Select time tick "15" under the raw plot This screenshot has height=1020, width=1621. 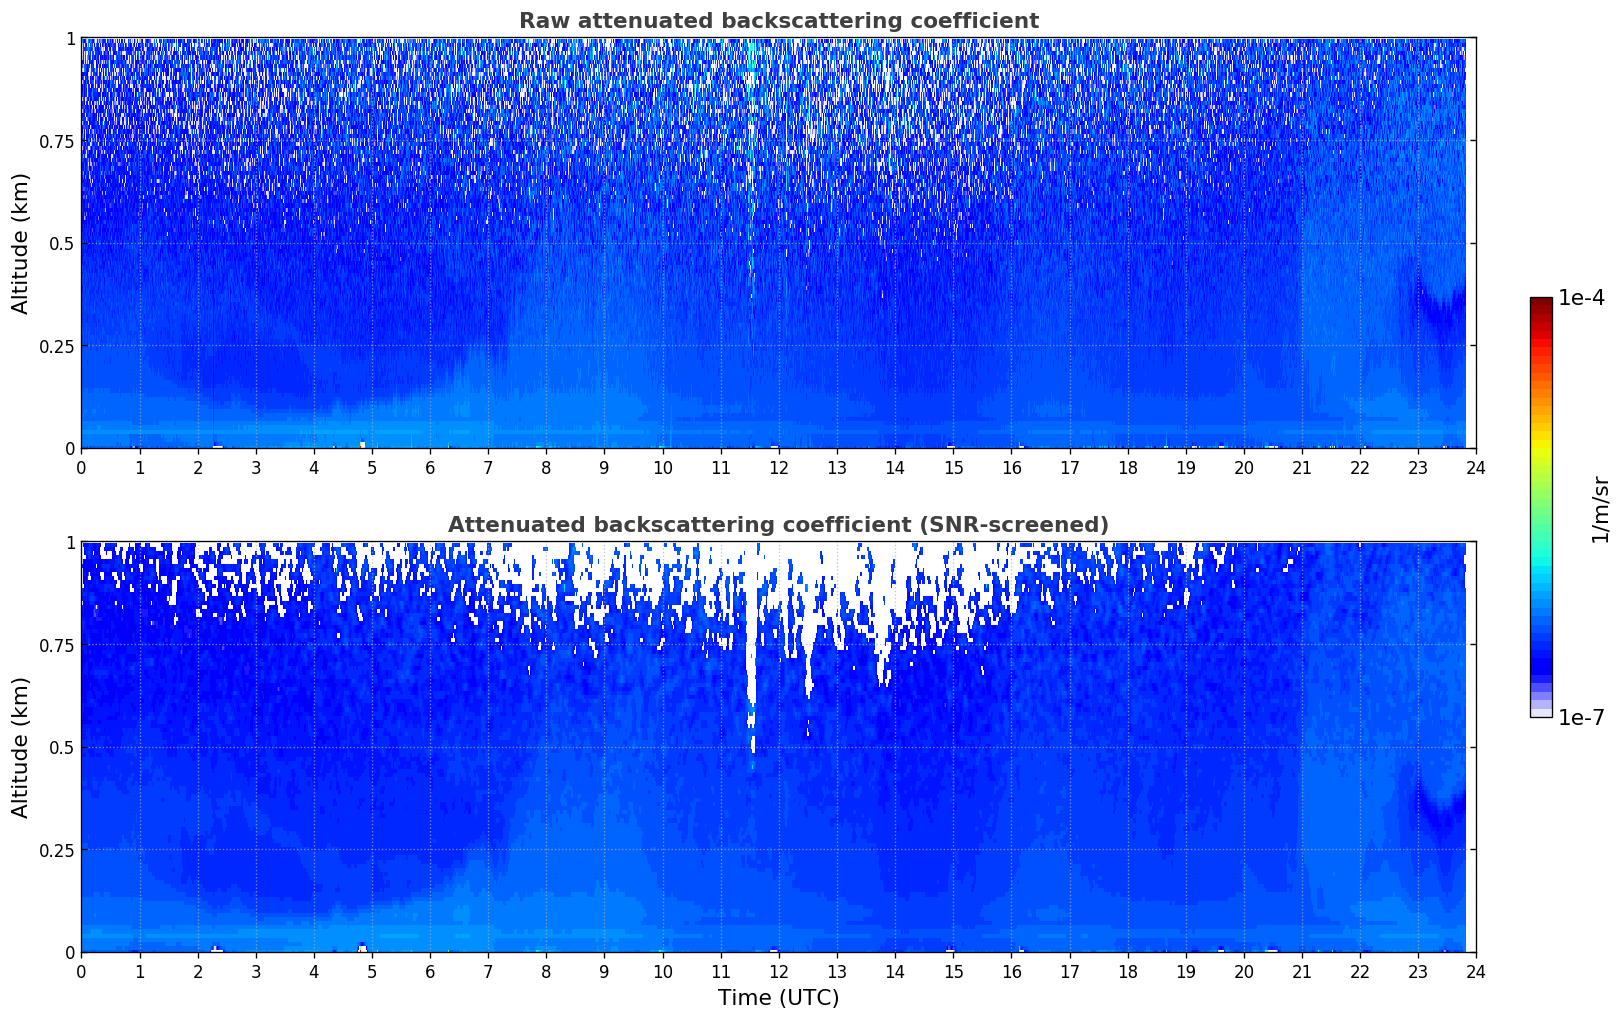point(953,467)
